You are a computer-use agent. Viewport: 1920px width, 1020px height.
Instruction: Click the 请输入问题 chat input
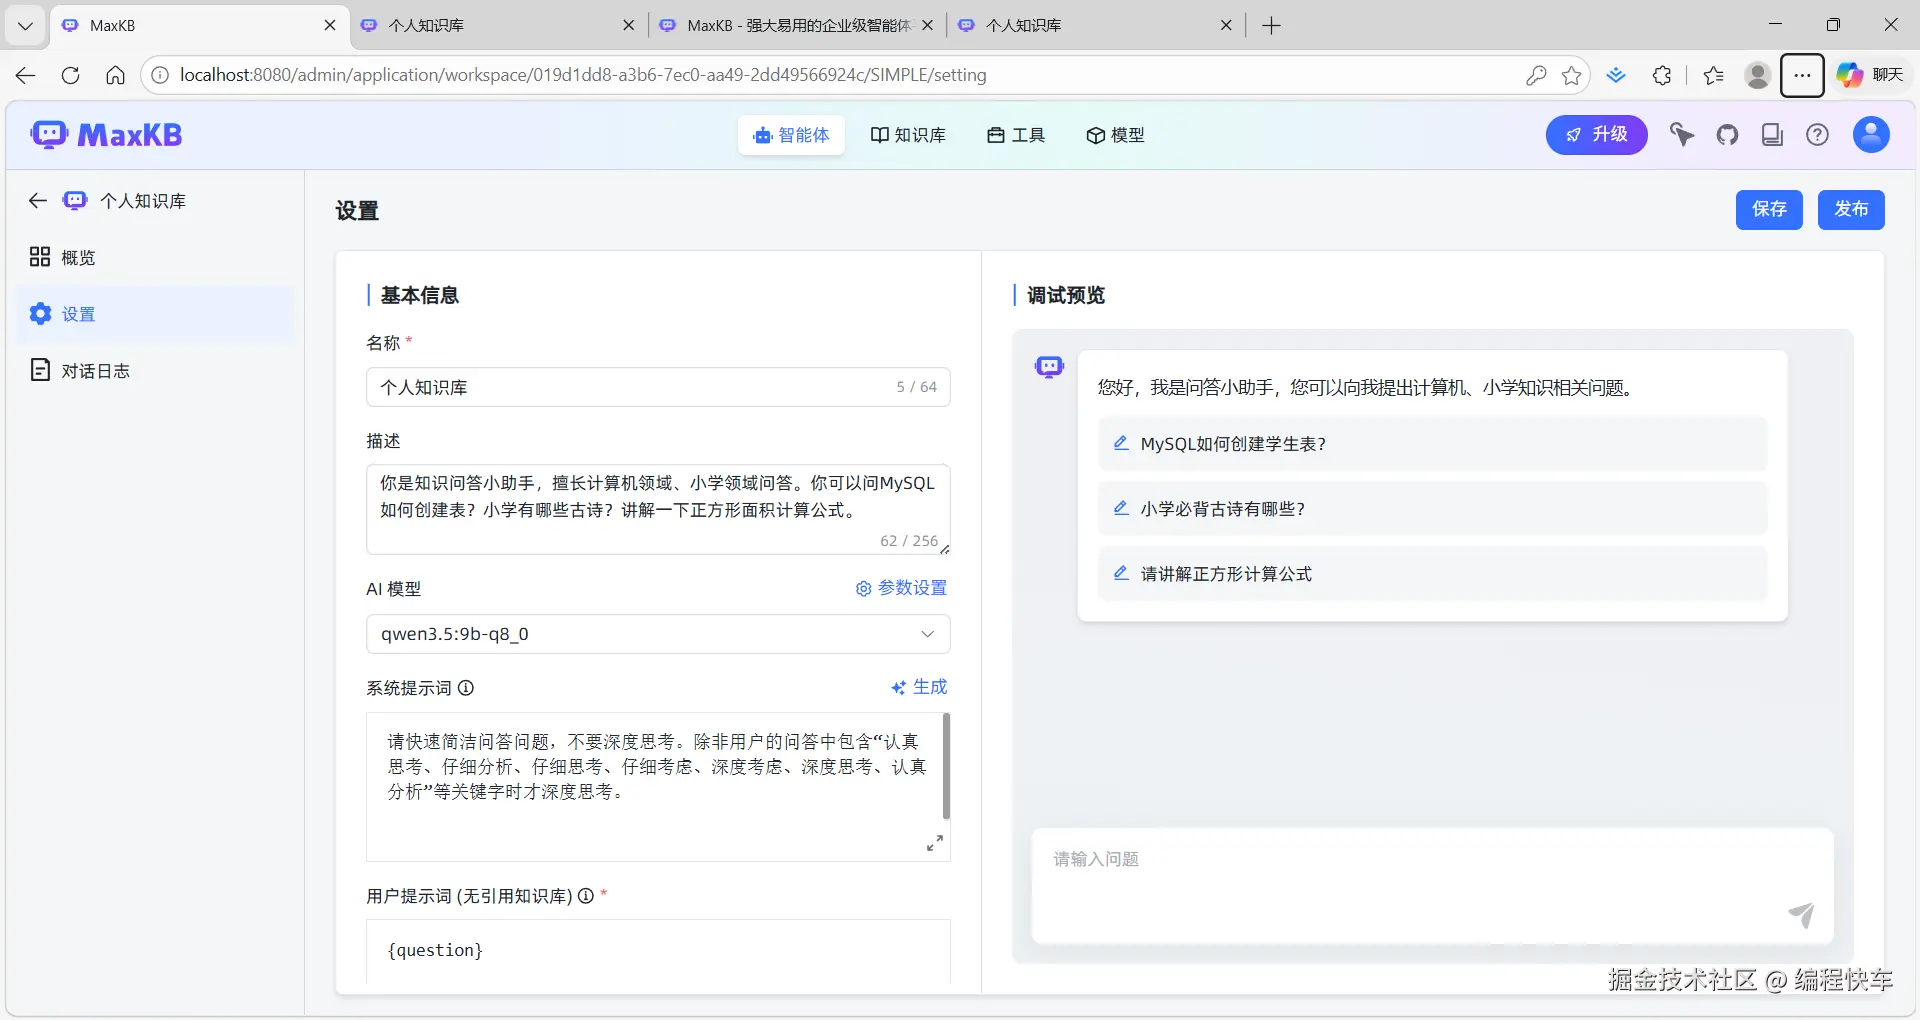[x=1432, y=885]
